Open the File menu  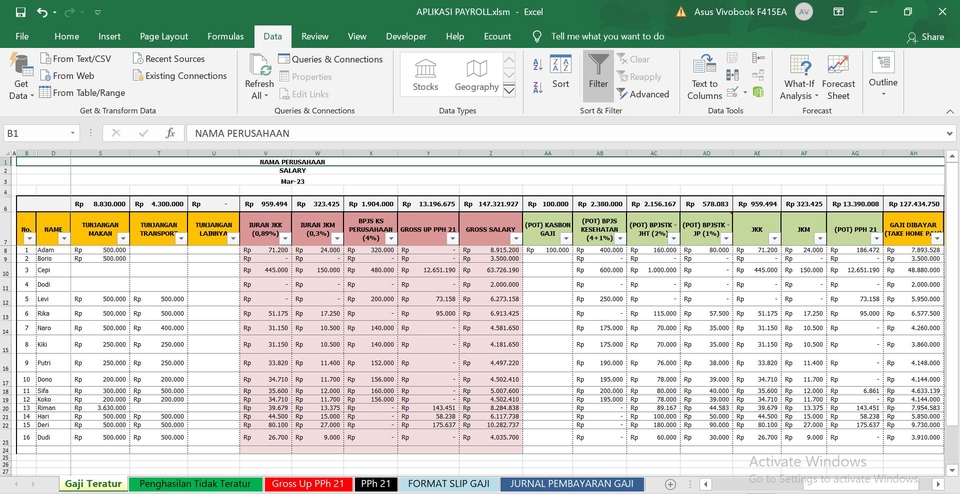pyautogui.click(x=22, y=36)
